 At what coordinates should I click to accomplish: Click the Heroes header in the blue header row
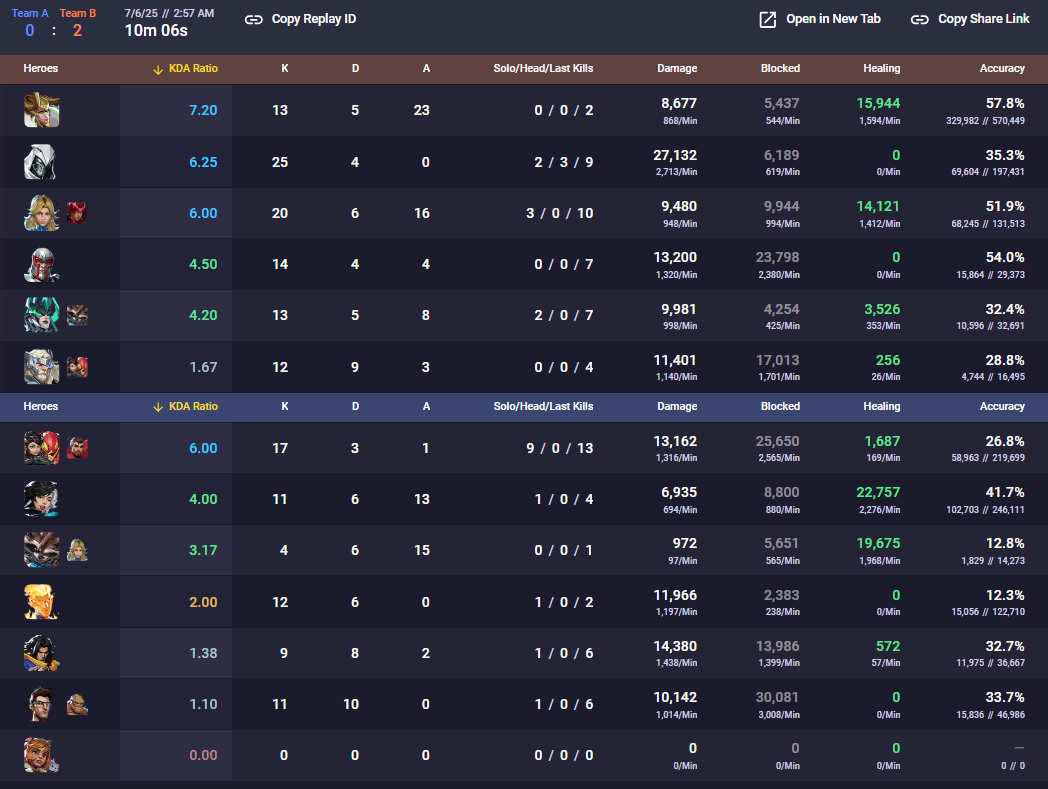pos(41,406)
